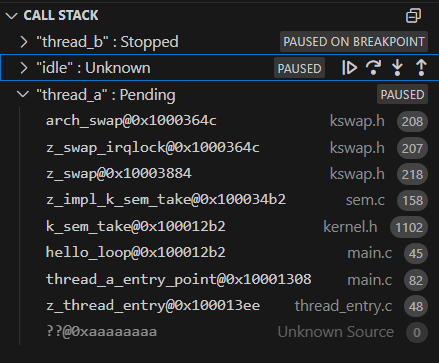Open frame thread_a_entry_point@0x10001308
439x363 pixels.
tap(219, 280)
